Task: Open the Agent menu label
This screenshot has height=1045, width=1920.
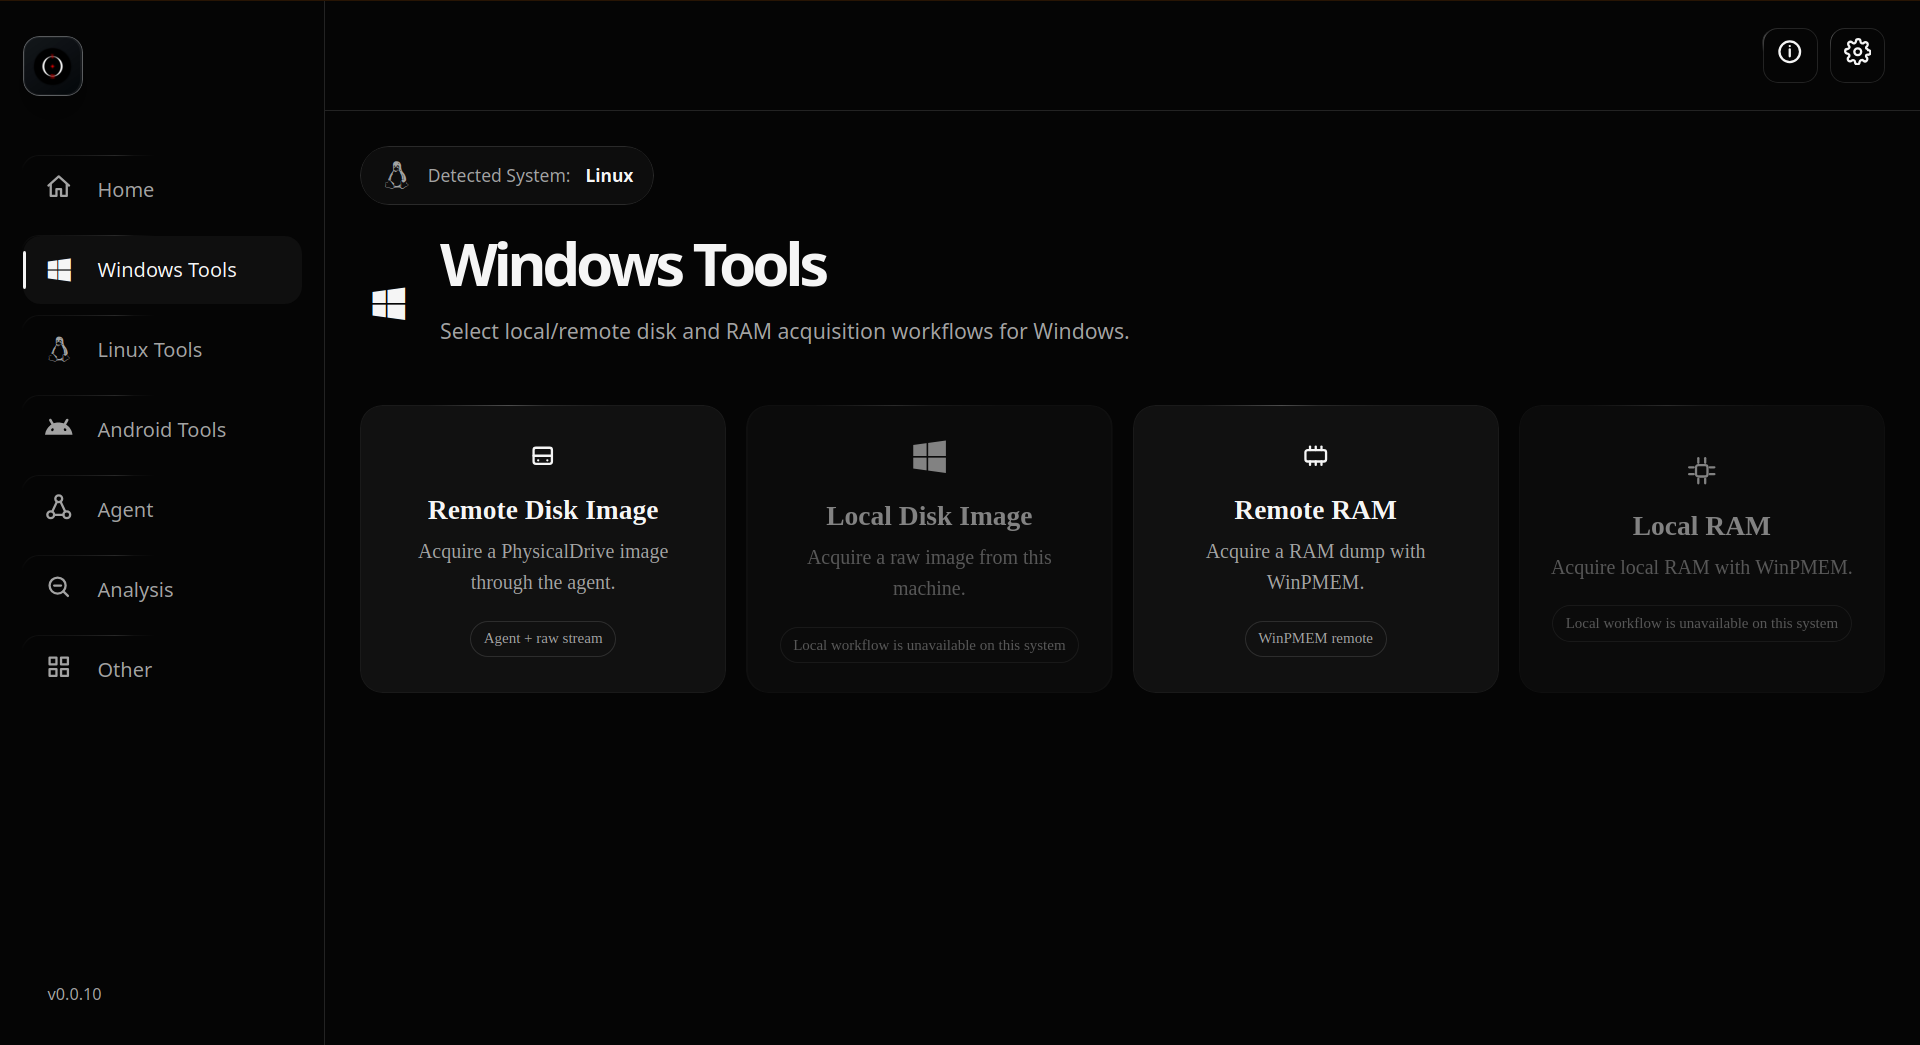Action: point(126,510)
